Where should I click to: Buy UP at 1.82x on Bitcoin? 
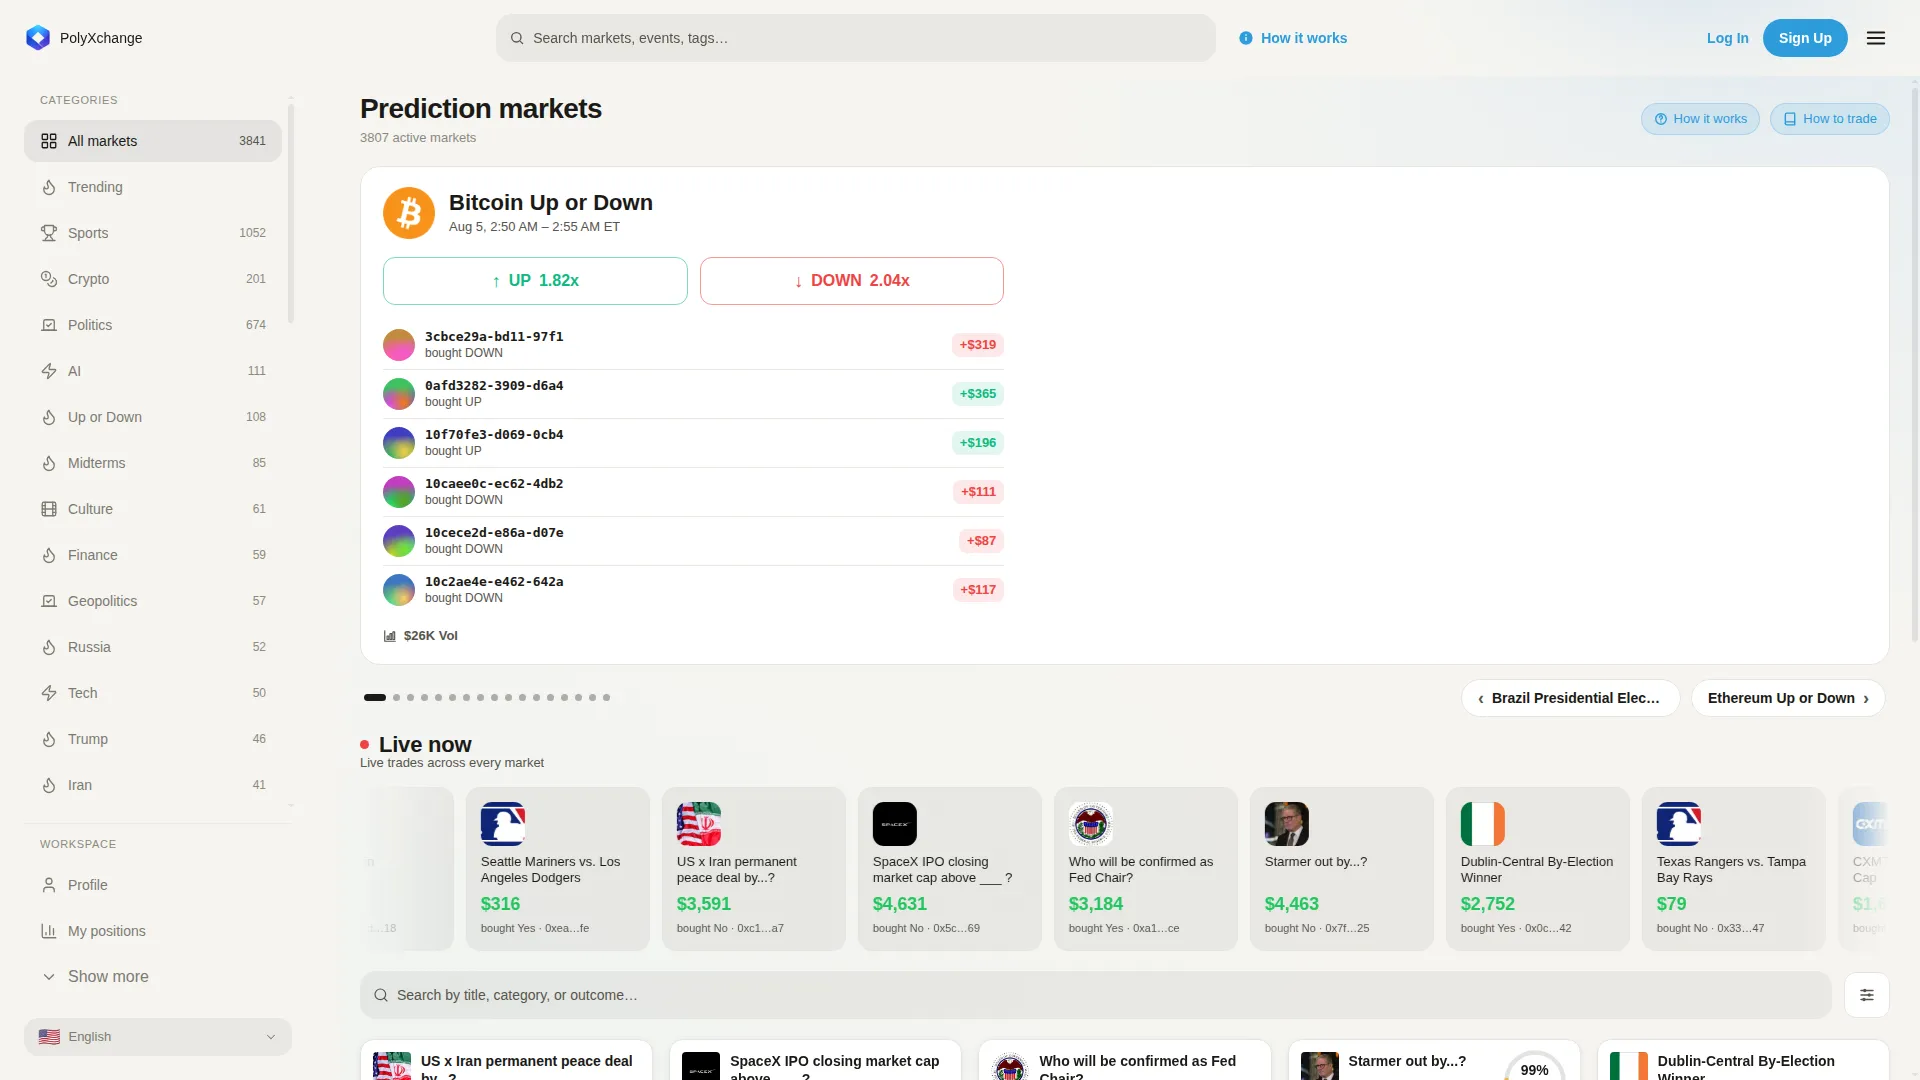click(535, 281)
